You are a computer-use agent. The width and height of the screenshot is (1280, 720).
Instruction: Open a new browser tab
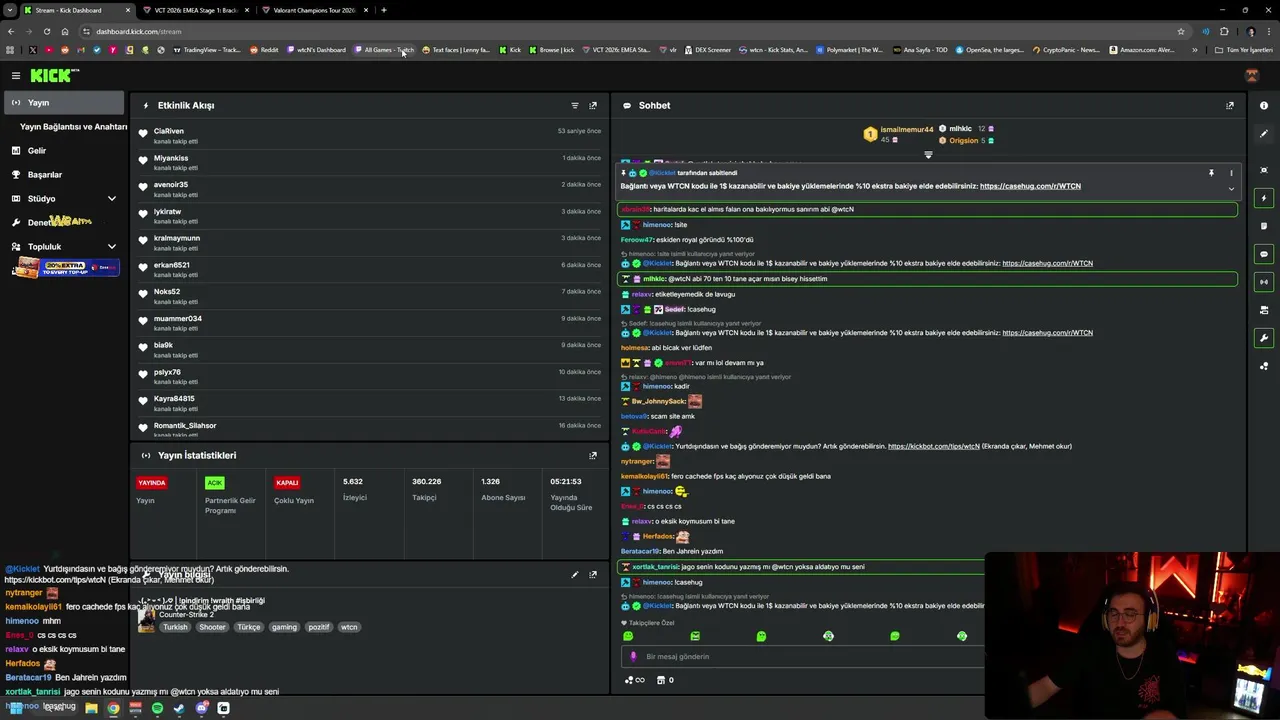pyautogui.click(x=384, y=10)
